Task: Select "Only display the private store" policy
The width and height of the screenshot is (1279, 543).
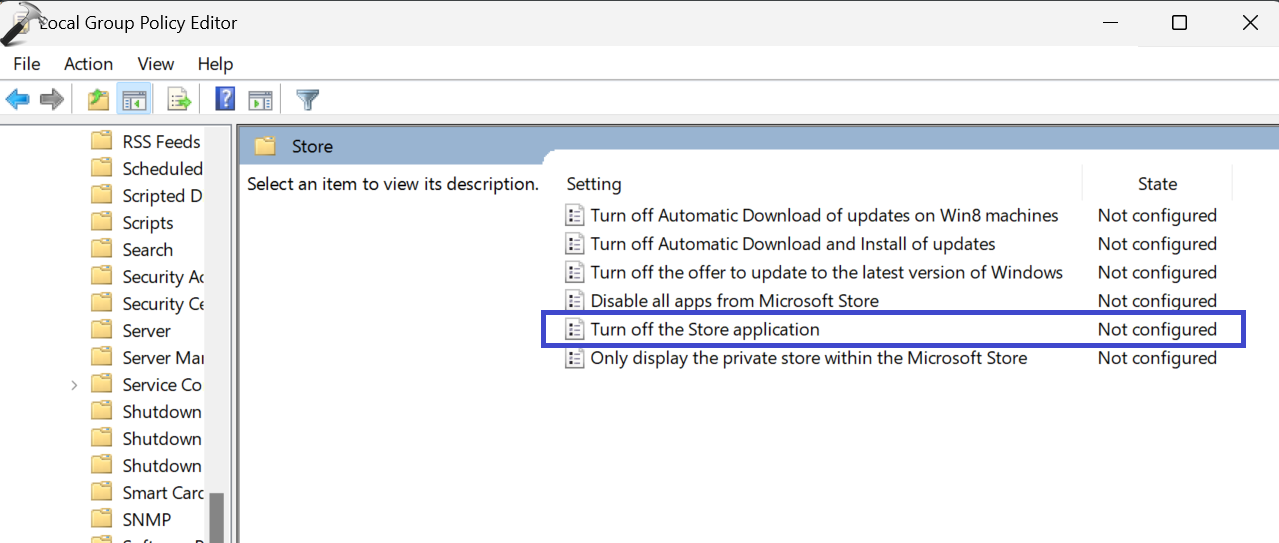Action: click(x=808, y=358)
